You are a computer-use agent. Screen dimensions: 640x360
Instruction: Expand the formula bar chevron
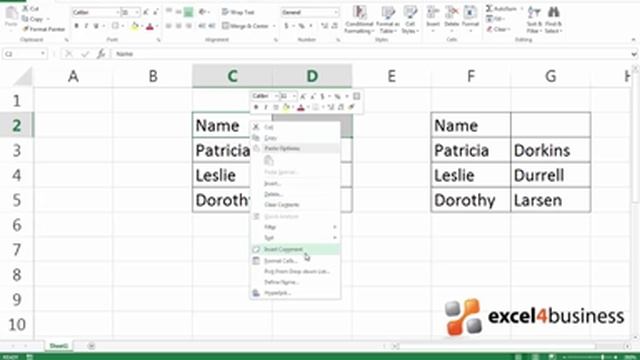point(633,54)
